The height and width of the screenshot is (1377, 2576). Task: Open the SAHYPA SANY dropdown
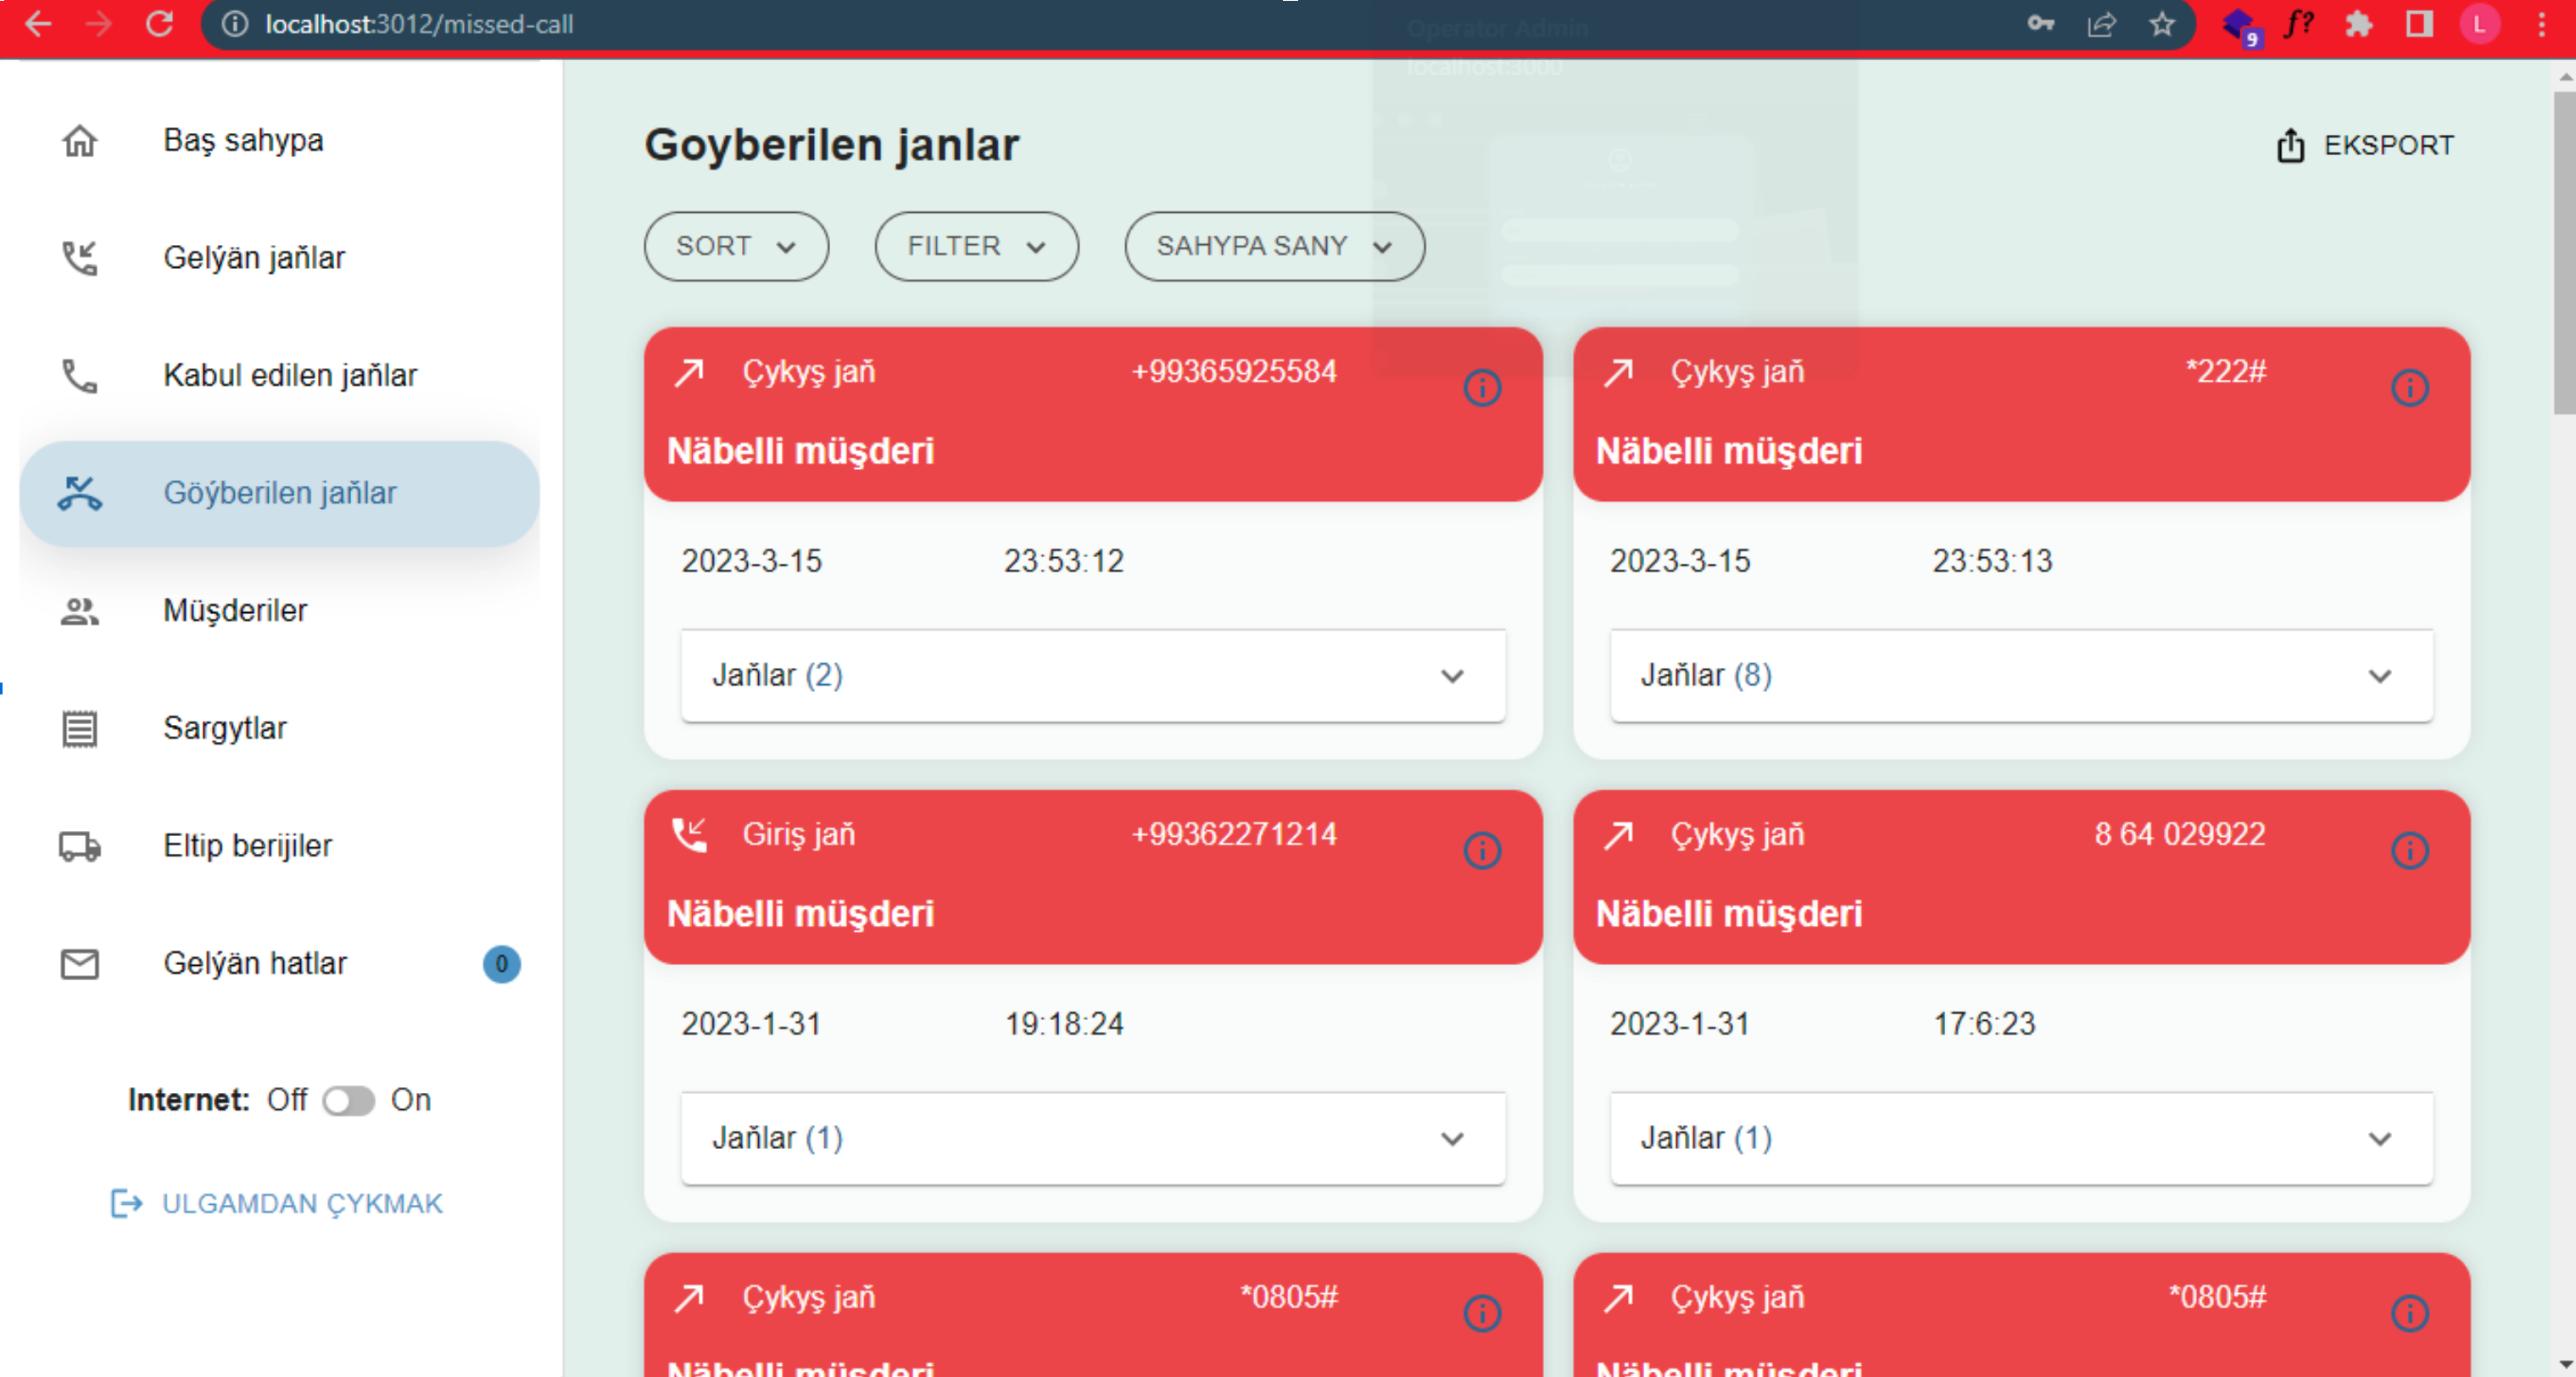(1275, 246)
